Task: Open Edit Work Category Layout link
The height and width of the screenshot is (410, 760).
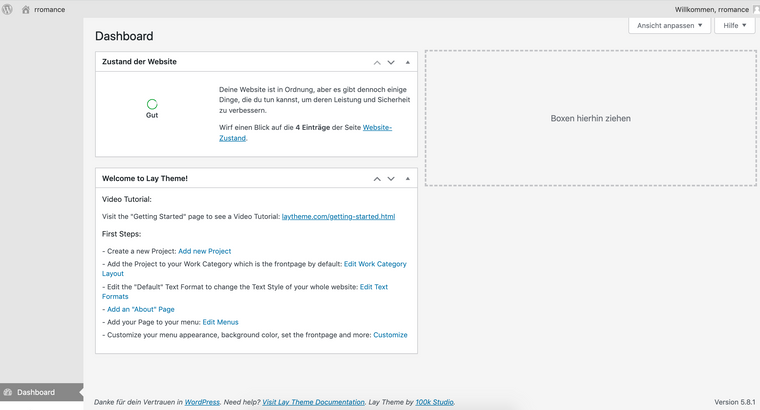Action: (375, 264)
